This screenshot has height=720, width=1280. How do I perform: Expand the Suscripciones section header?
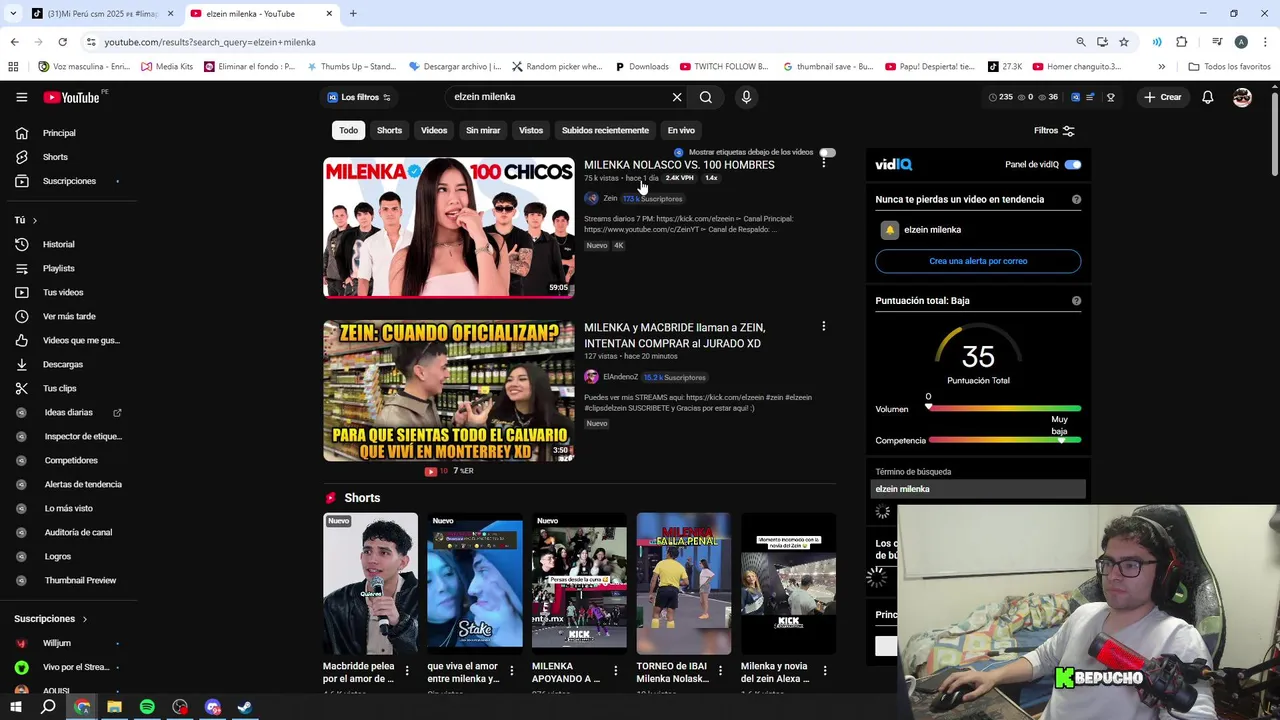pyautogui.click(x=51, y=619)
